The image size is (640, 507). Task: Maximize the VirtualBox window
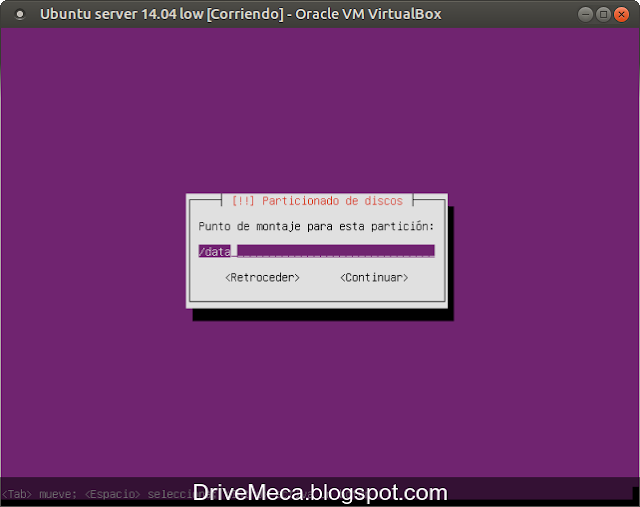603,15
